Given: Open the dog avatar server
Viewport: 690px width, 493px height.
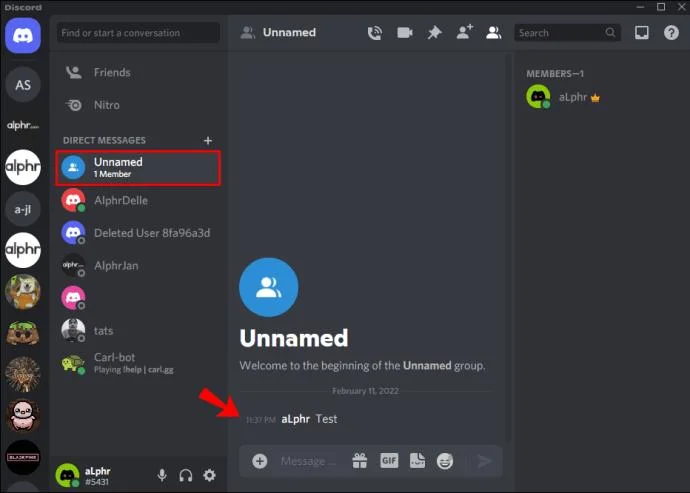Looking at the screenshot, I should [x=23, y=292].
